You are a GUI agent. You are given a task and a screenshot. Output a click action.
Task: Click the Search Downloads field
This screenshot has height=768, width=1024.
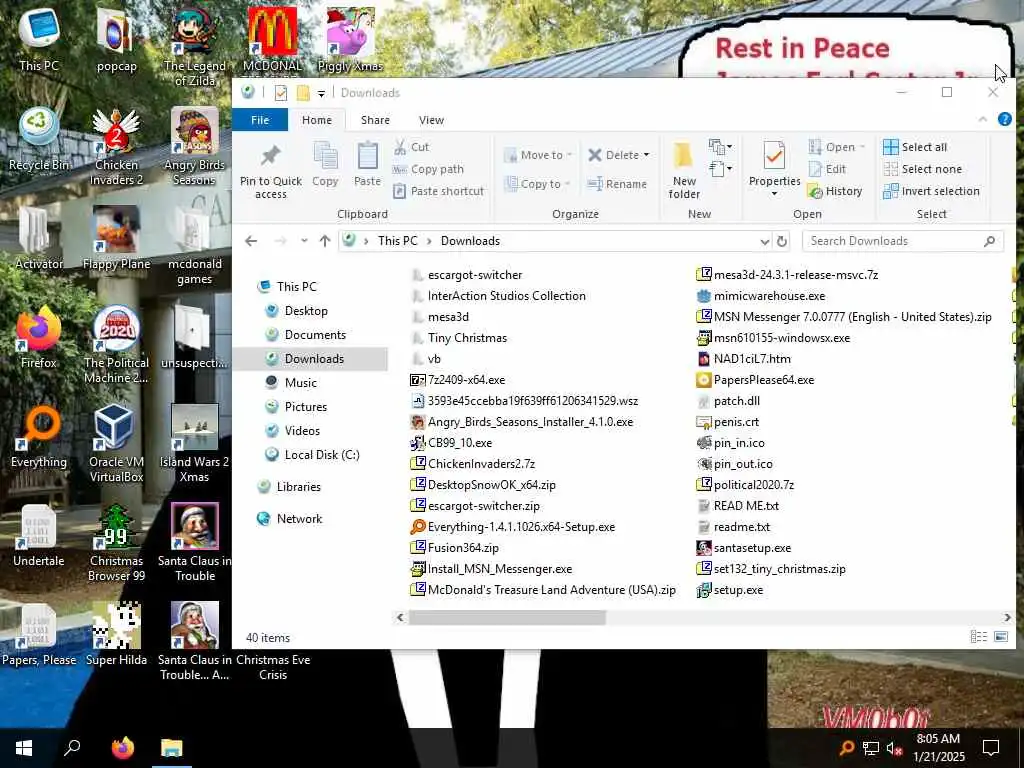click(903, 241)
